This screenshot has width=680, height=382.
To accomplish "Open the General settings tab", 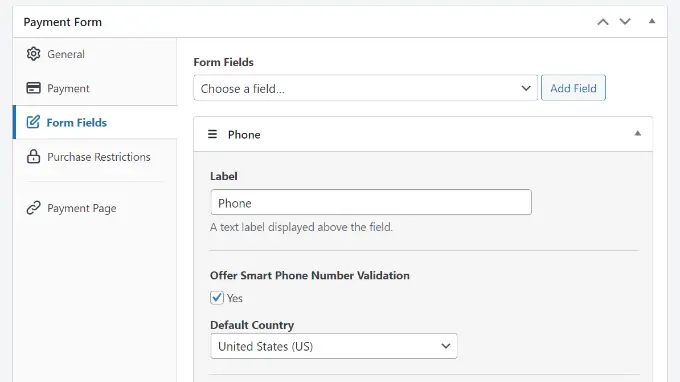I will click(x=95, y=54).
